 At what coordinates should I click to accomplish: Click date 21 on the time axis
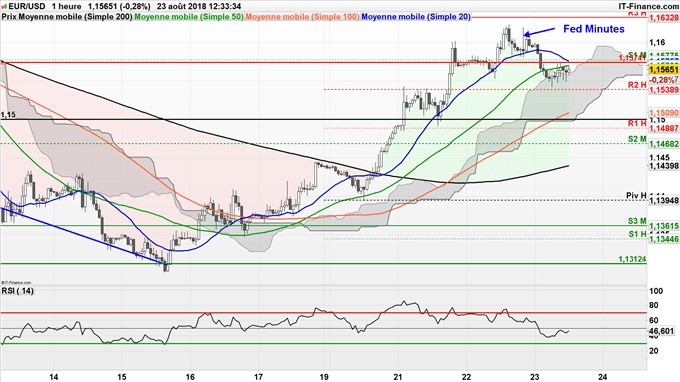398,377
